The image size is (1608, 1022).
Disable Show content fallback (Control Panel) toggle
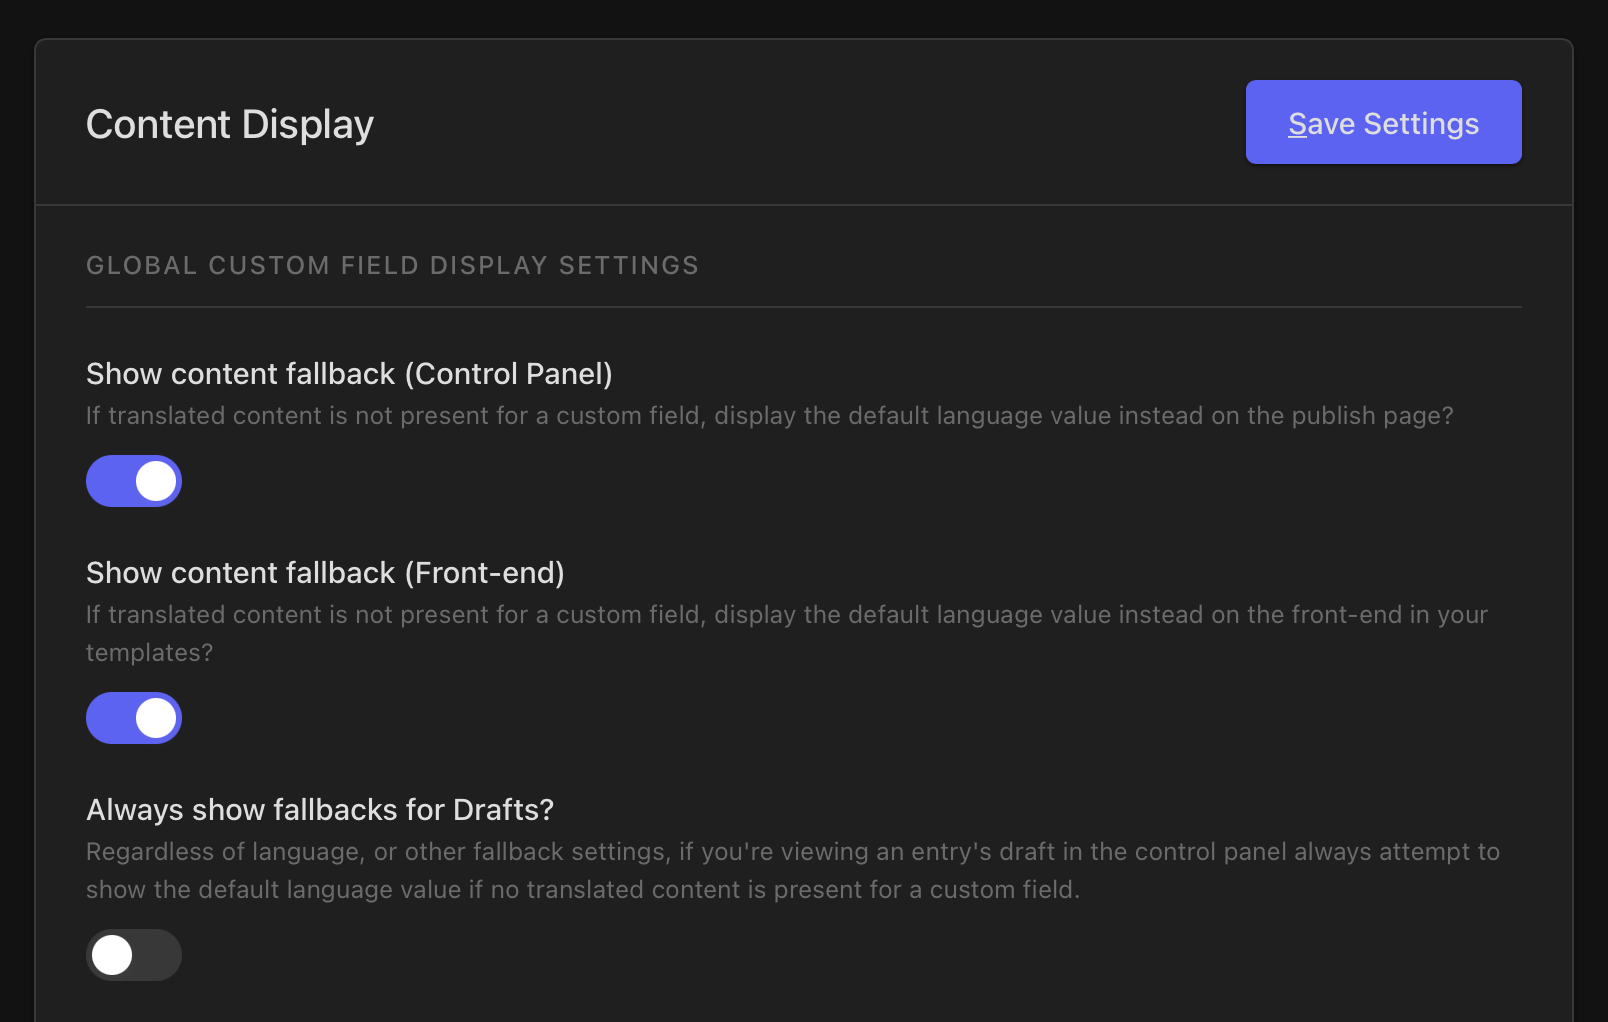click(x=134, y=481)
